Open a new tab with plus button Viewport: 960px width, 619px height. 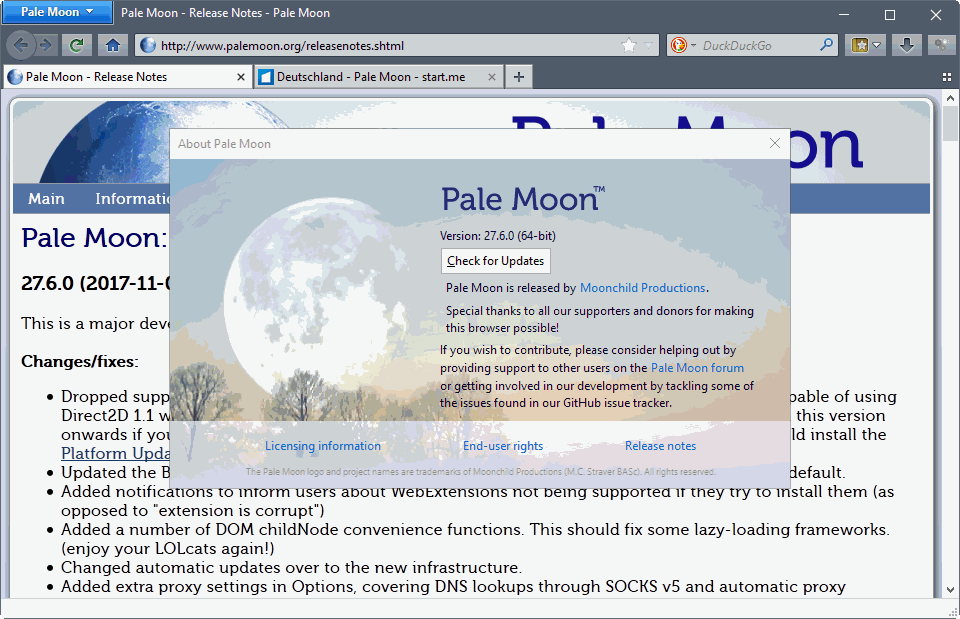click(x=519, y=77)
